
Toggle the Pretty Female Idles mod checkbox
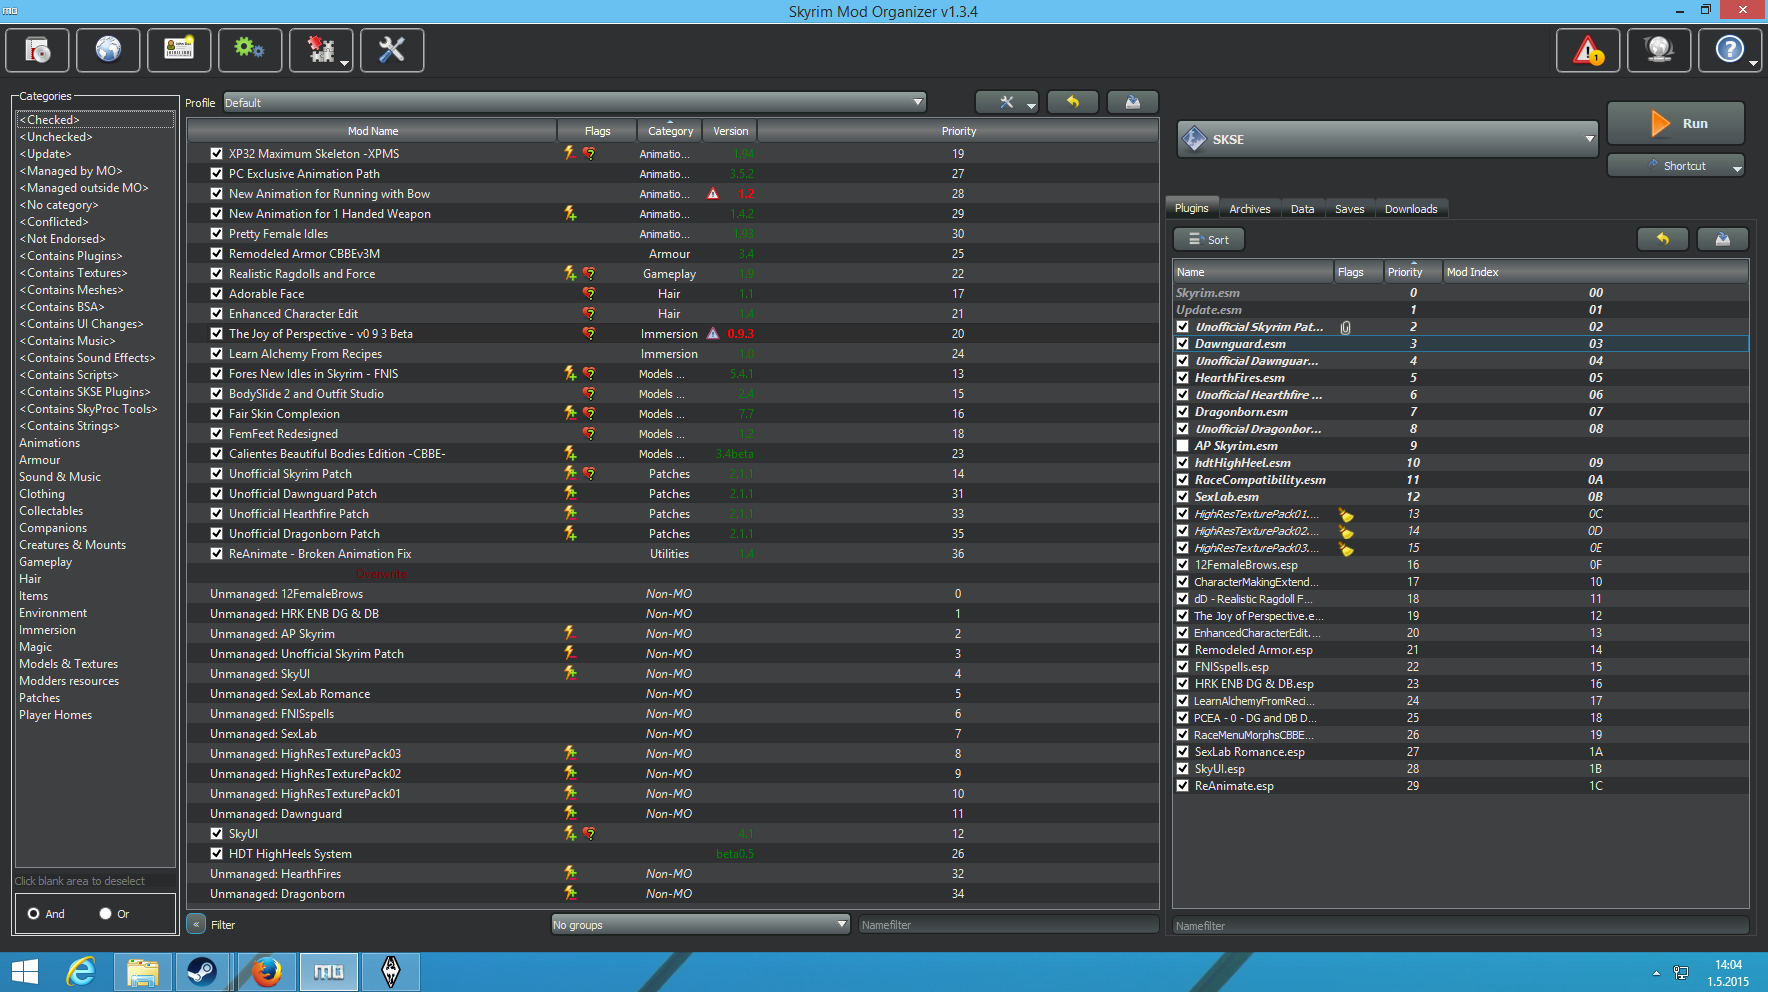216,234
